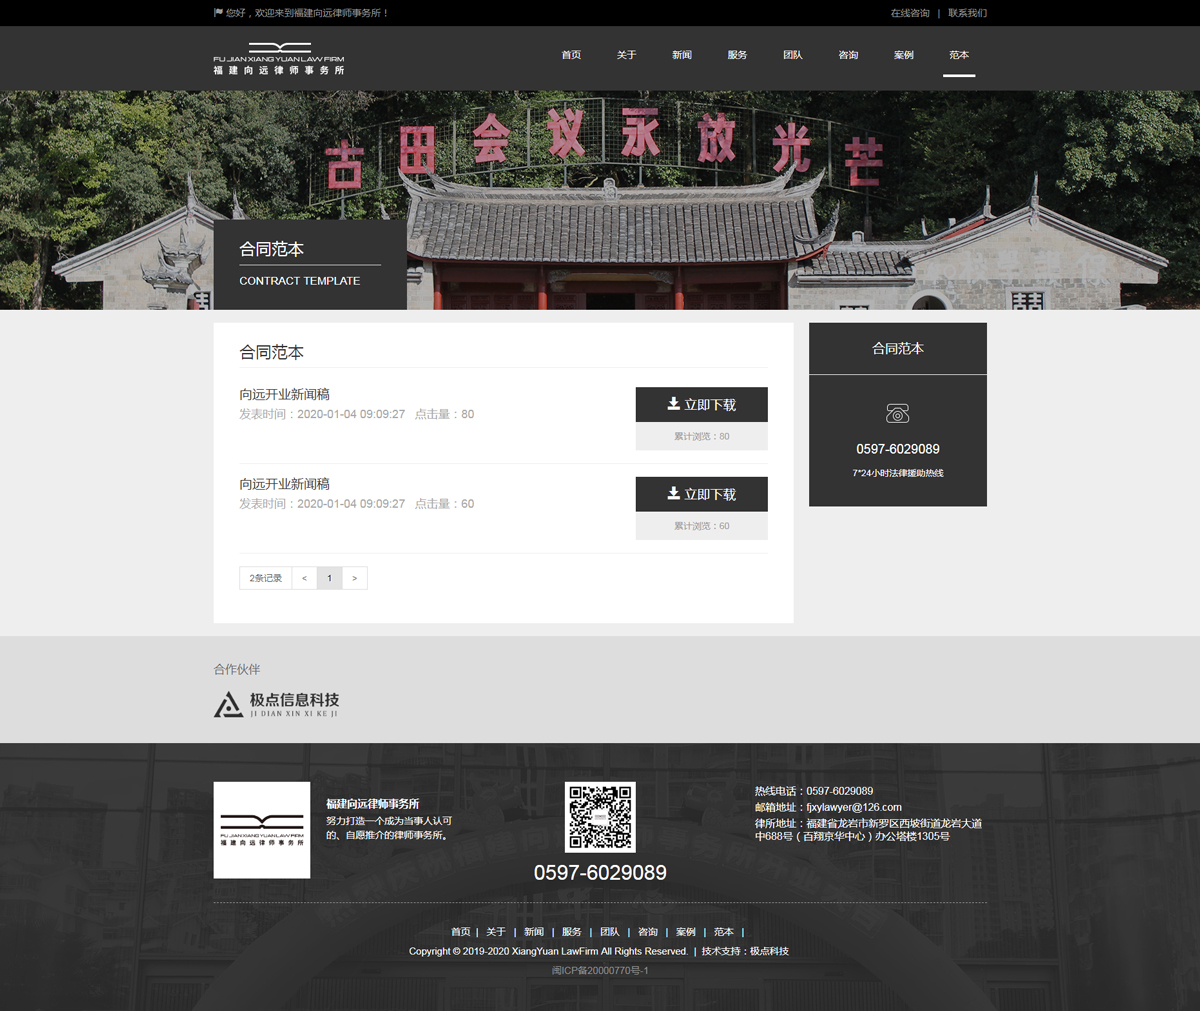Click 闽ICP备20000770号-1 record link
1200x1011 pixels.
(x=600, y=970)
